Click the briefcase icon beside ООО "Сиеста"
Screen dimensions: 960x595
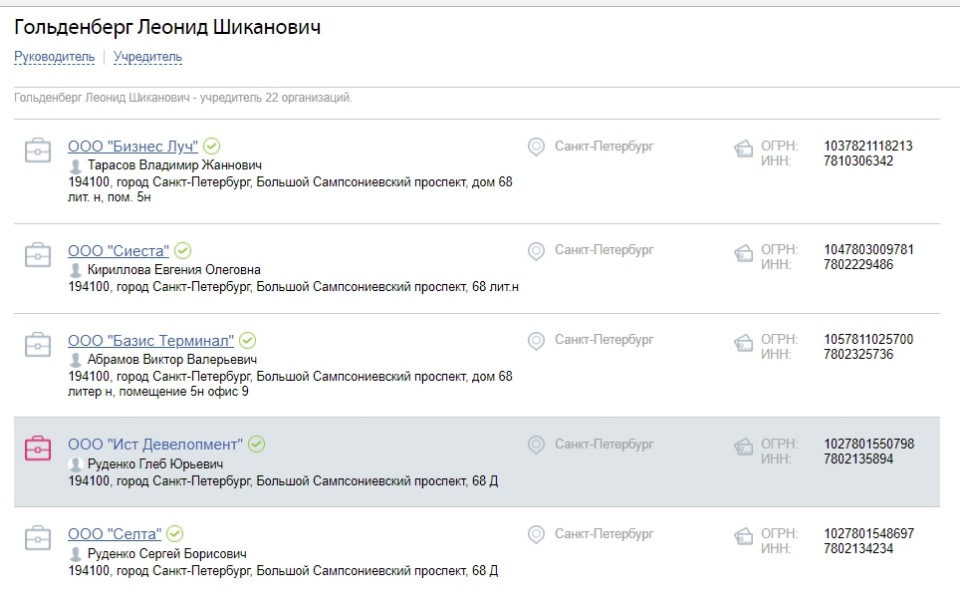[37, 255]
